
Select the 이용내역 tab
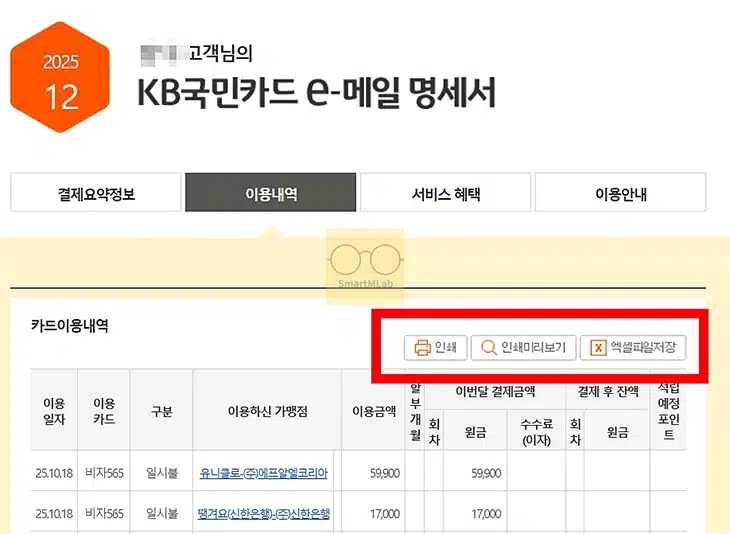(270, 192)
